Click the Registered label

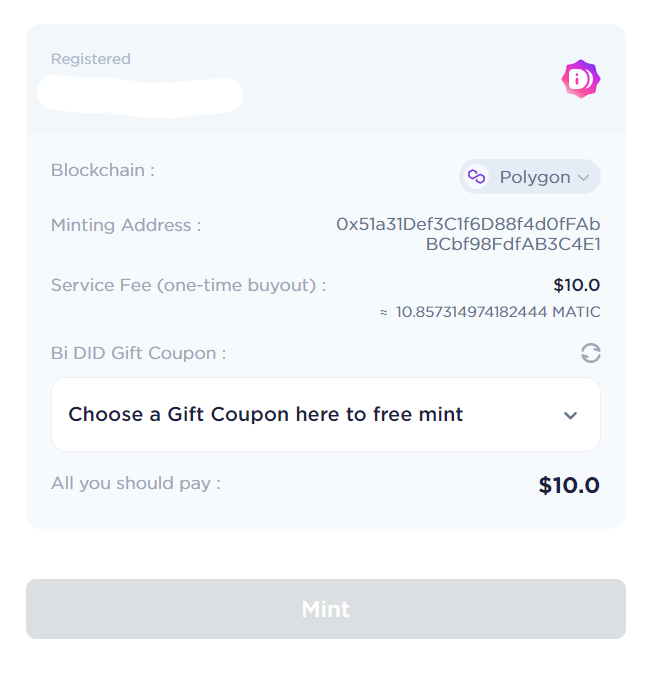91,59
